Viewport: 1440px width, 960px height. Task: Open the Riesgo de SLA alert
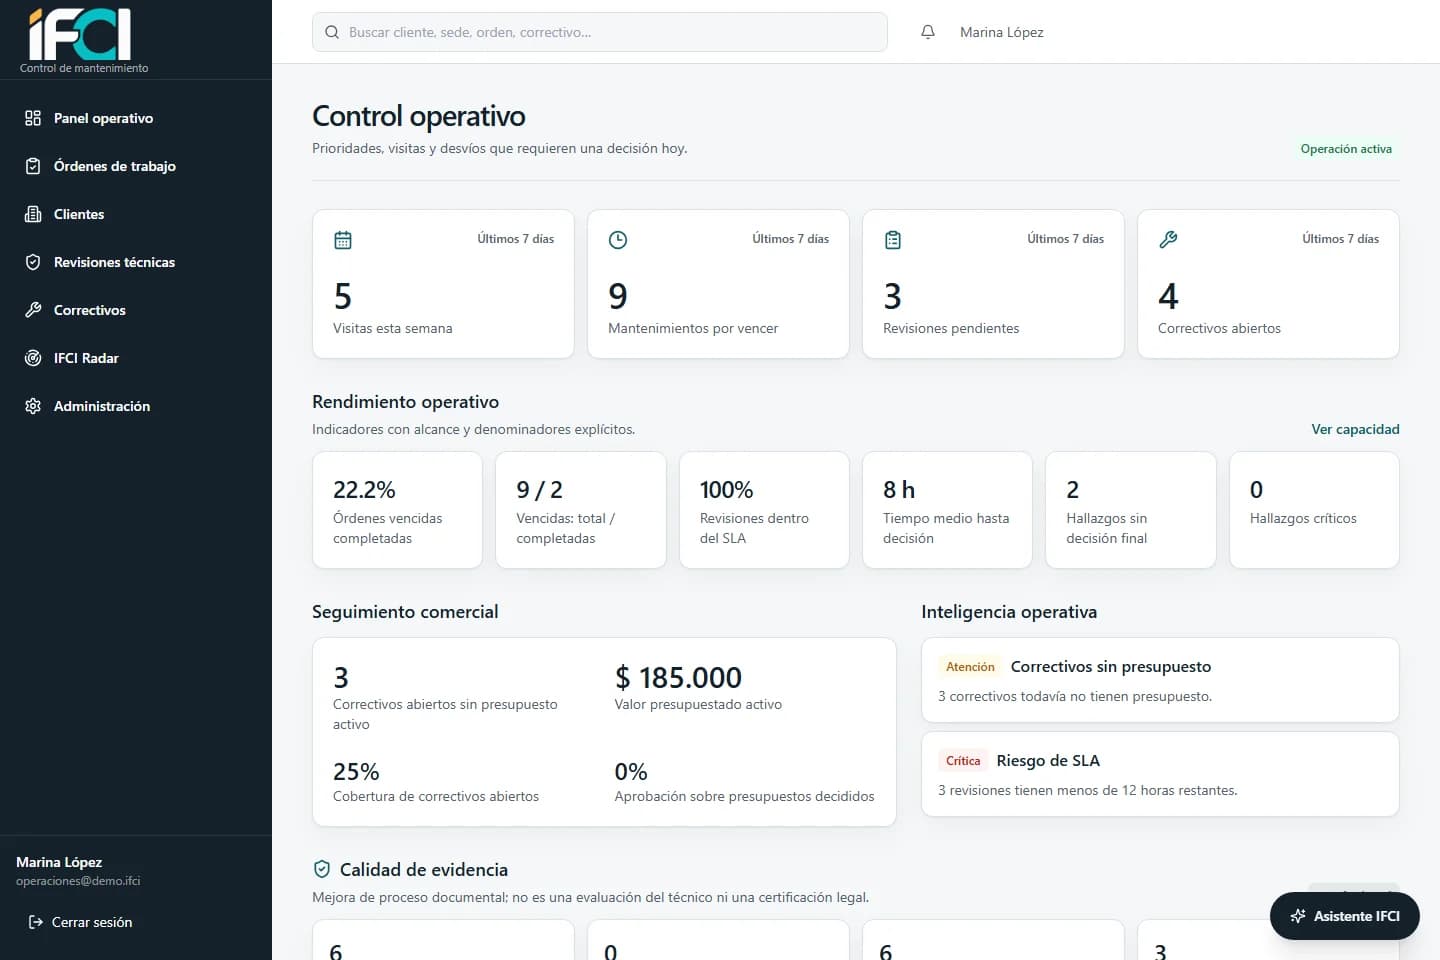[1160, 774]
